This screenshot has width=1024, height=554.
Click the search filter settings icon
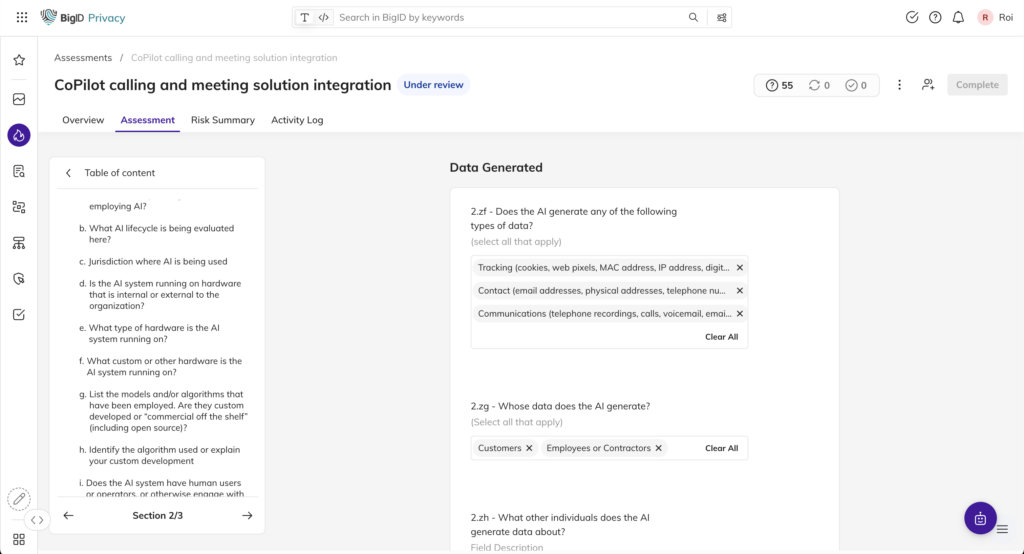722,18
